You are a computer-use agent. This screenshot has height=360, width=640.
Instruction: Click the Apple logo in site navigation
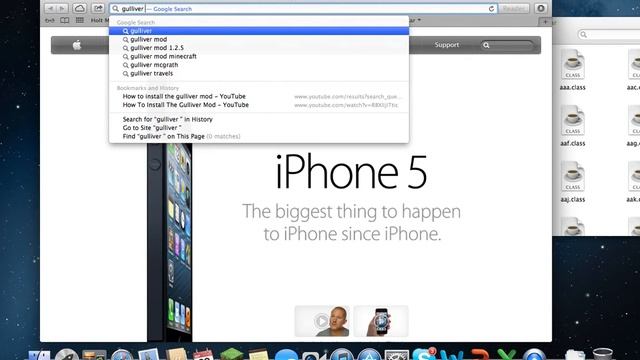[x=77, y=45]
